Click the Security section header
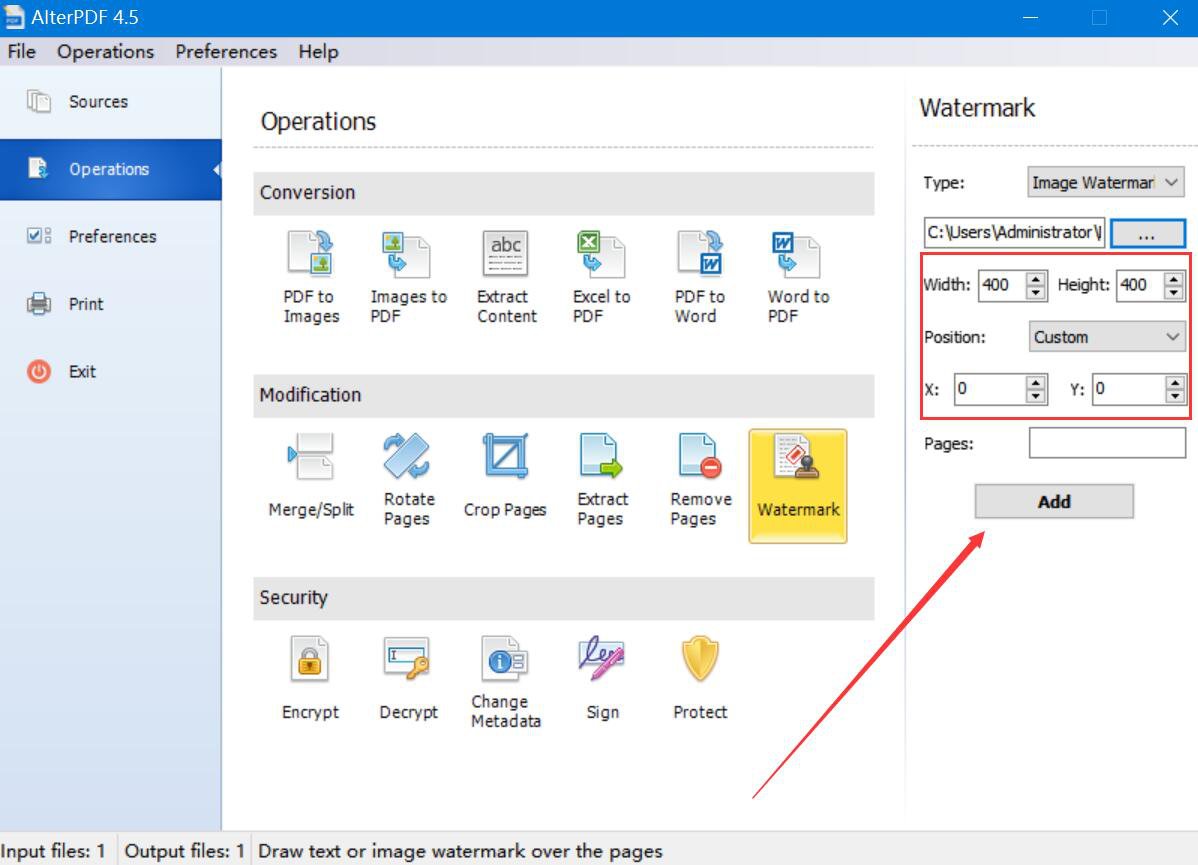 [564, 598]
